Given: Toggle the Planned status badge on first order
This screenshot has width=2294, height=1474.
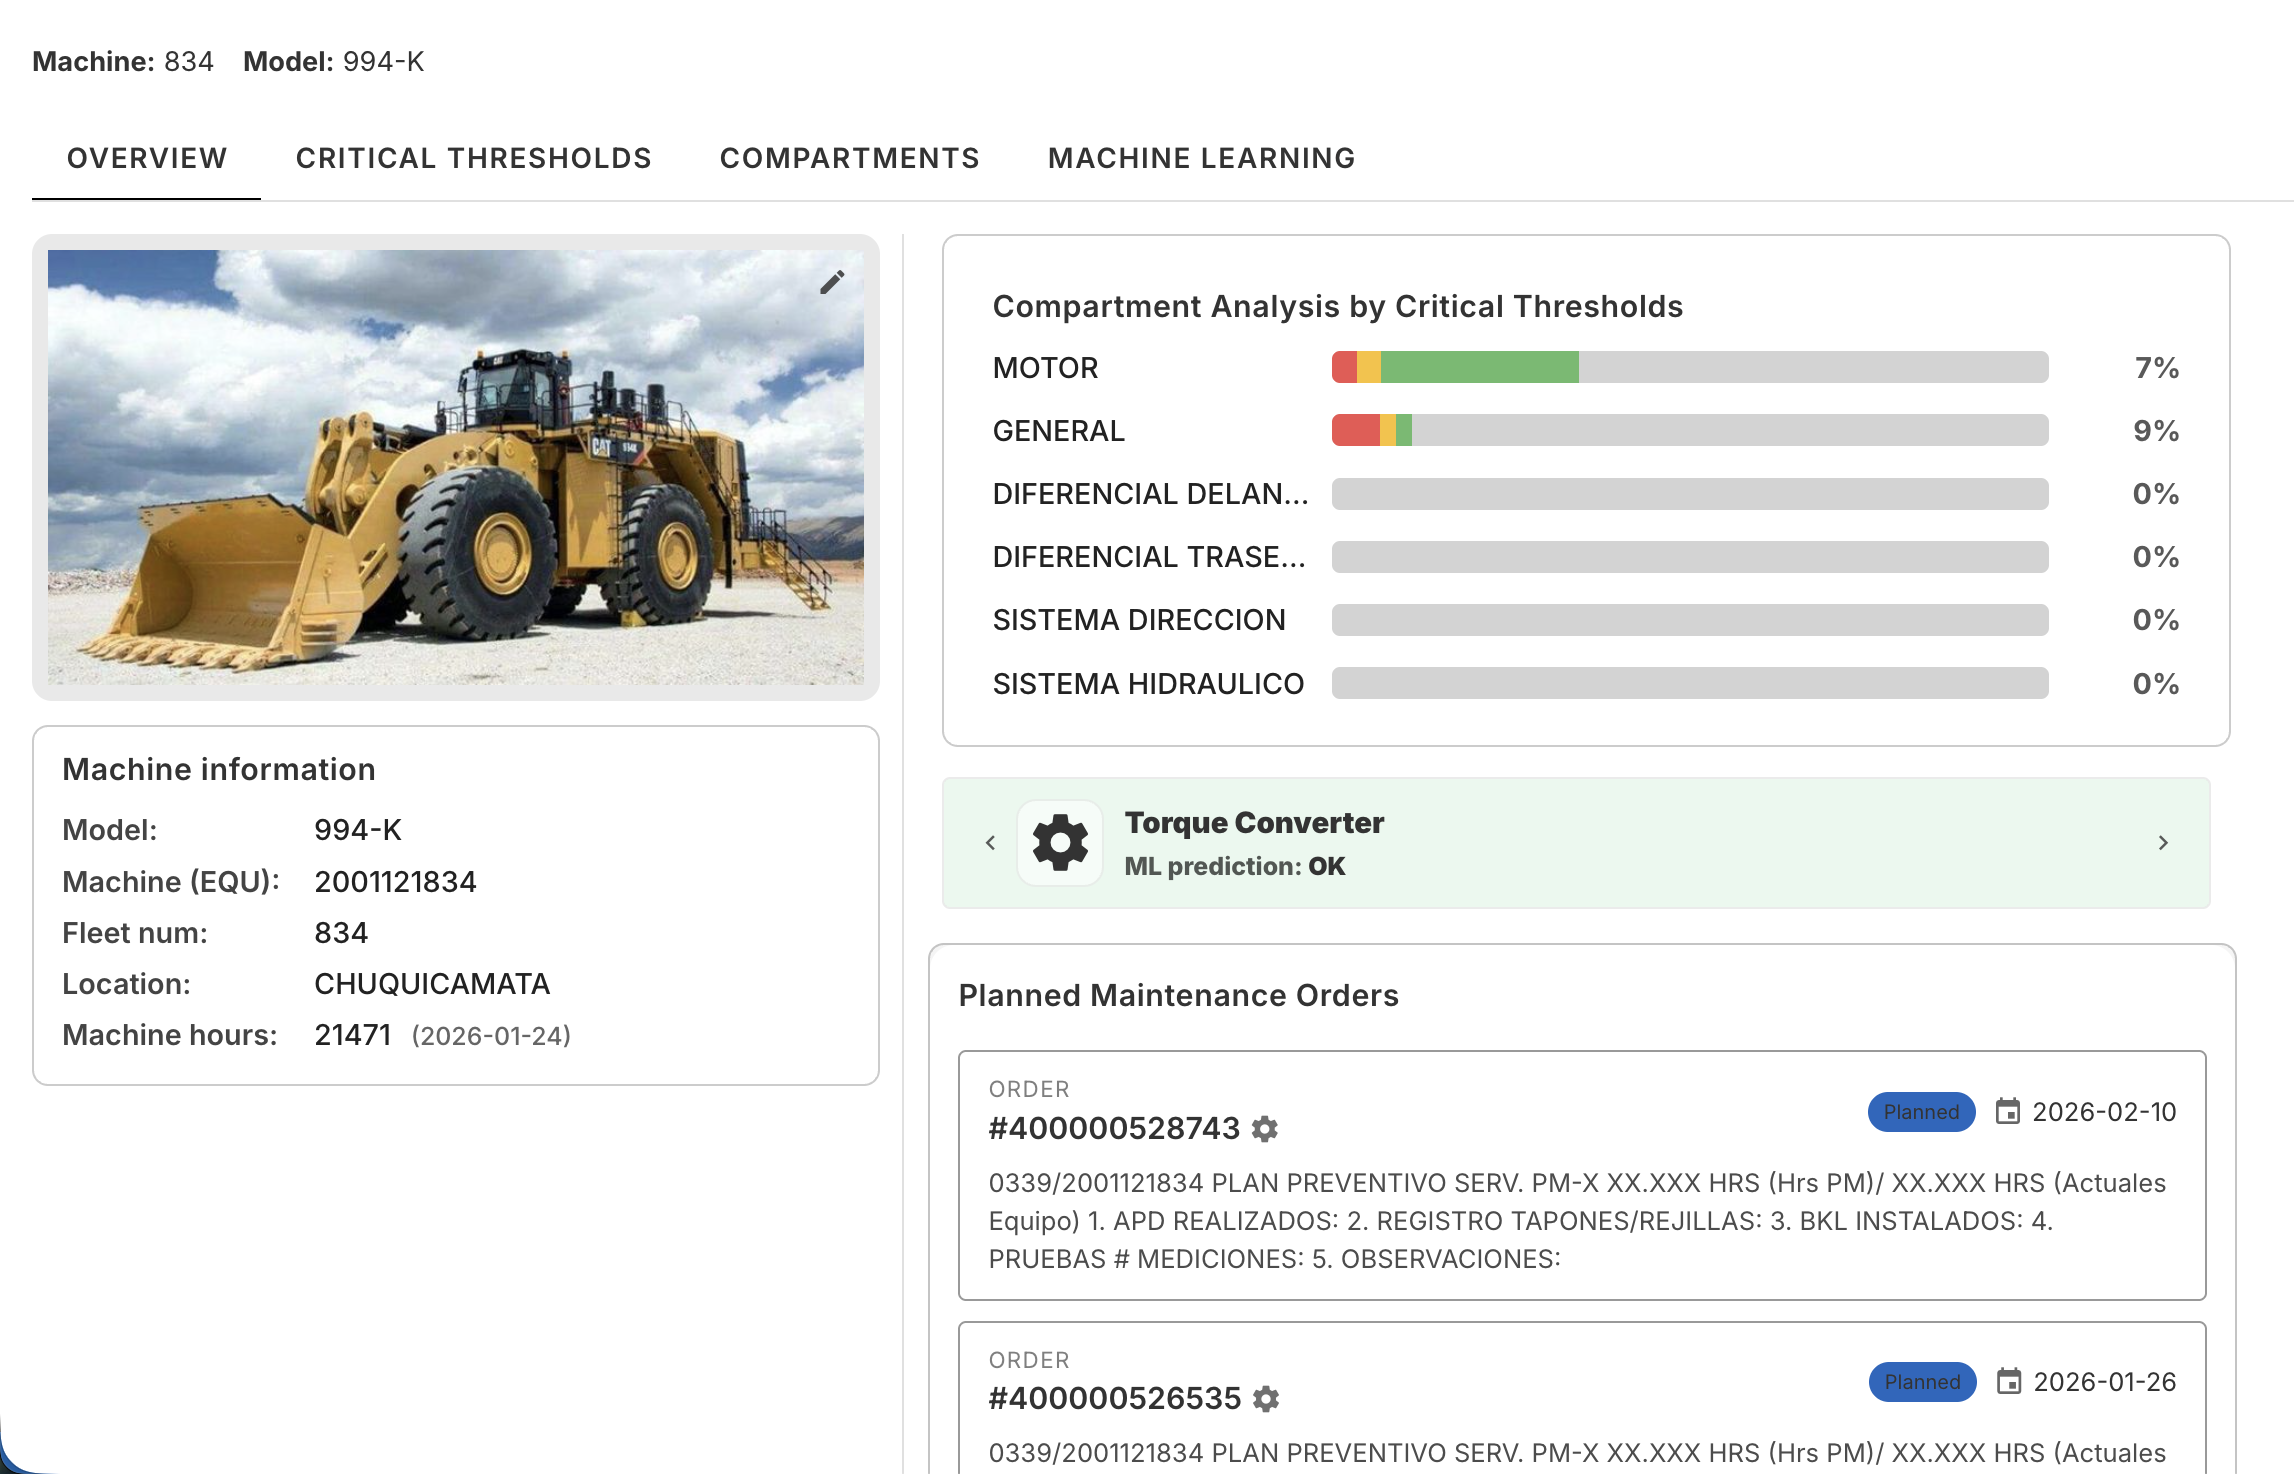Looking at the screenshot, I should (1920, 1112).
